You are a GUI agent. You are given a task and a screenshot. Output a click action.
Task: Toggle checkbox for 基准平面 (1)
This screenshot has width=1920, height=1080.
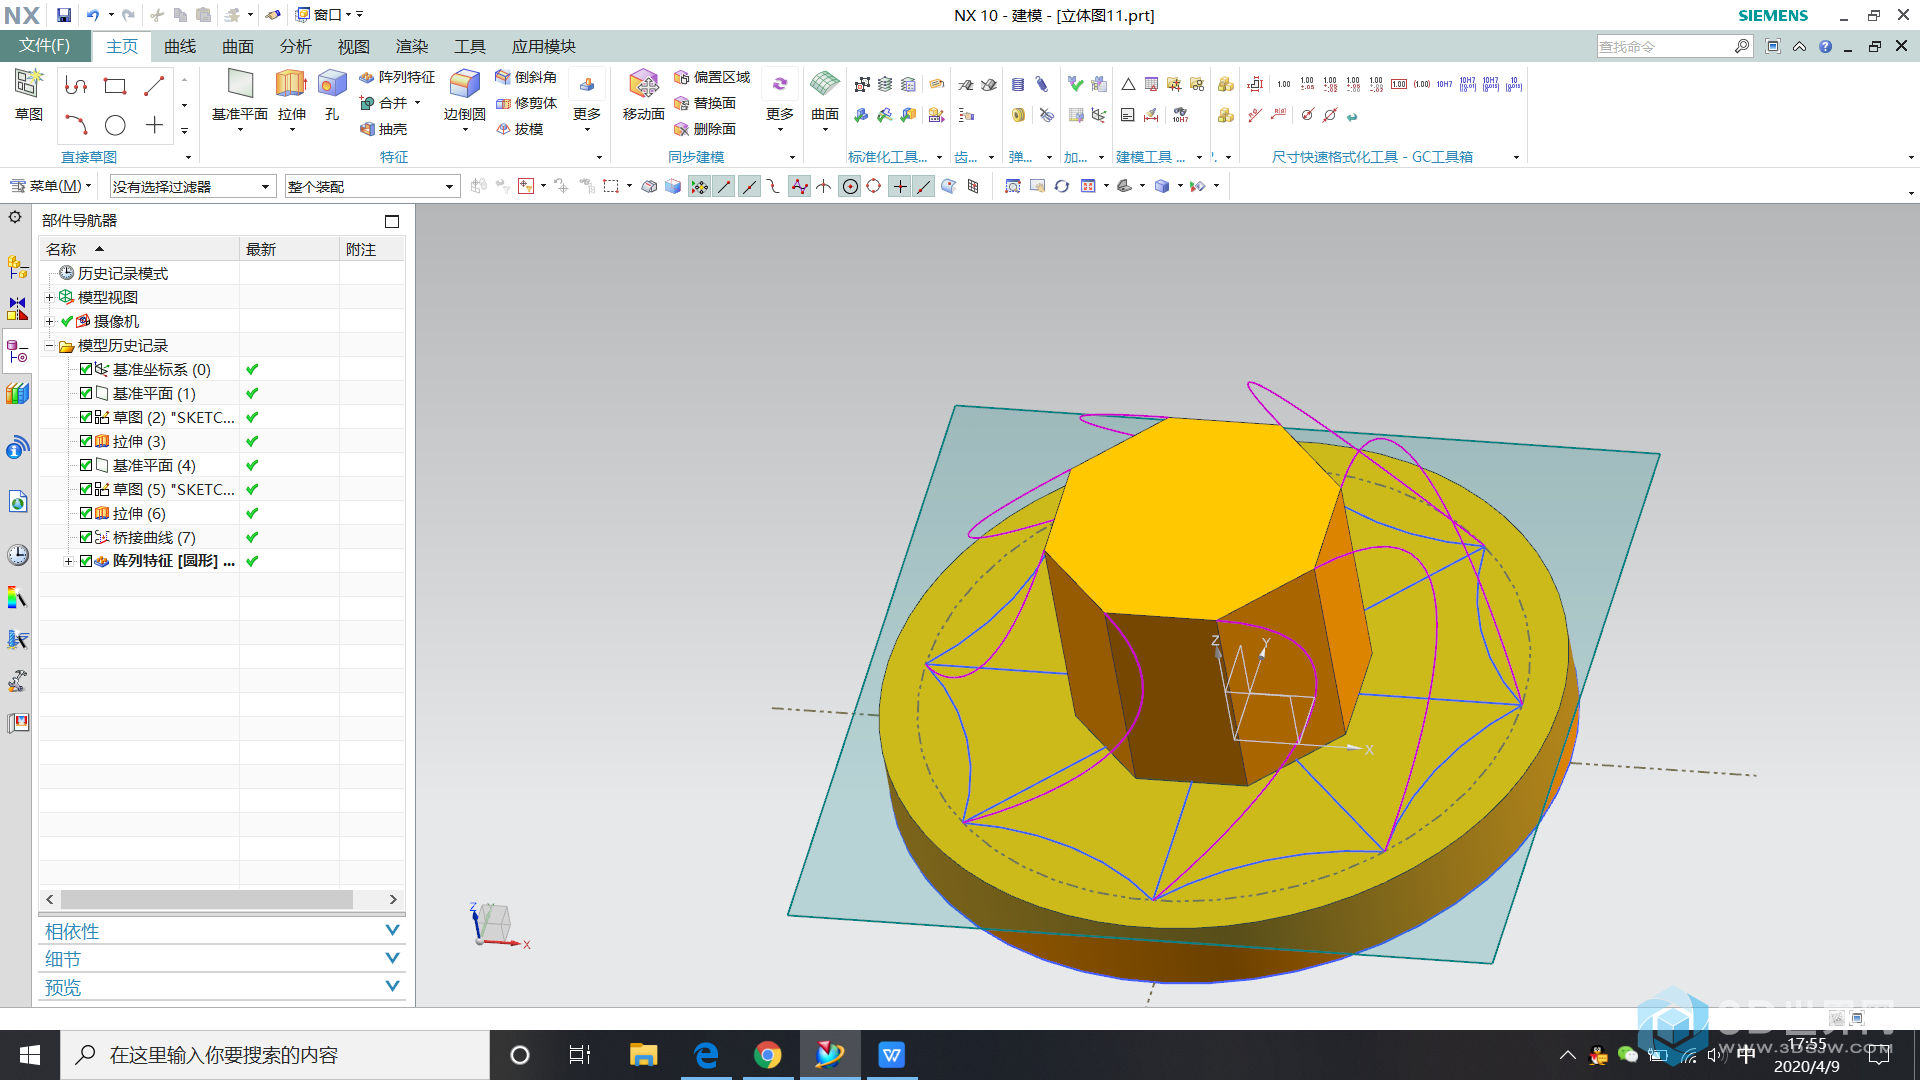86,393
